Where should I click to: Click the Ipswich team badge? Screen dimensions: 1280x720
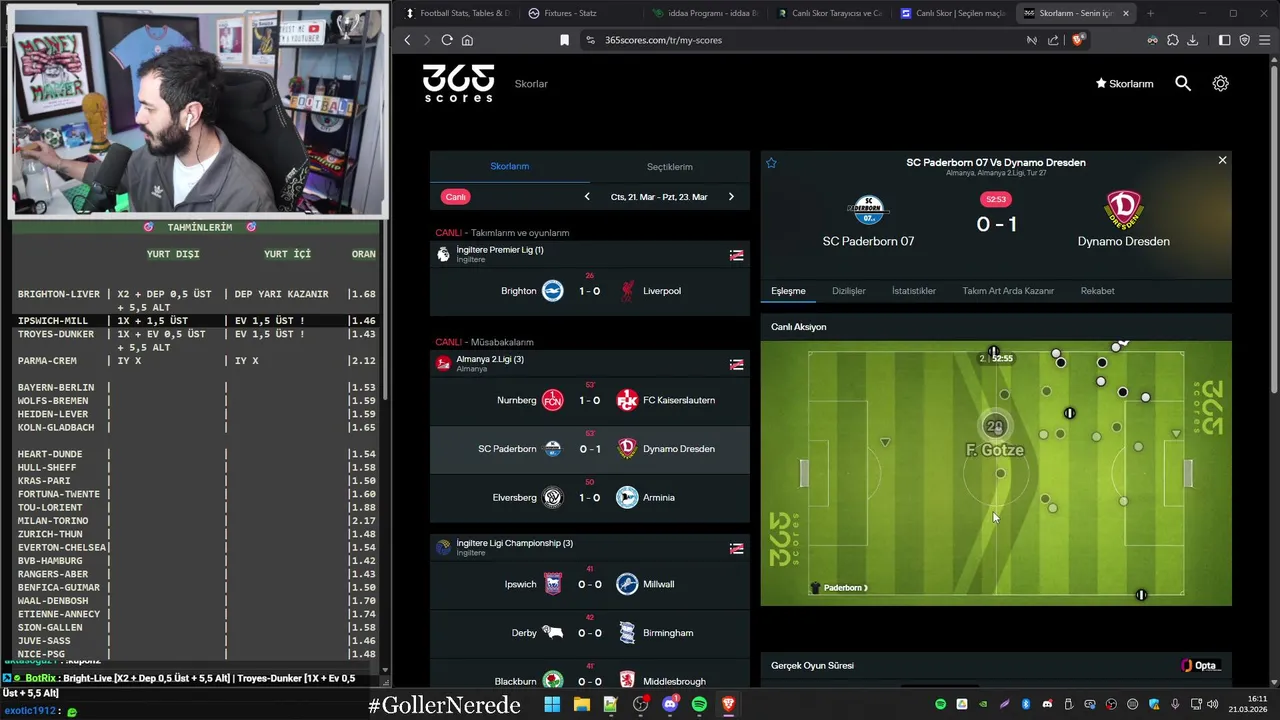click(553, 584)
